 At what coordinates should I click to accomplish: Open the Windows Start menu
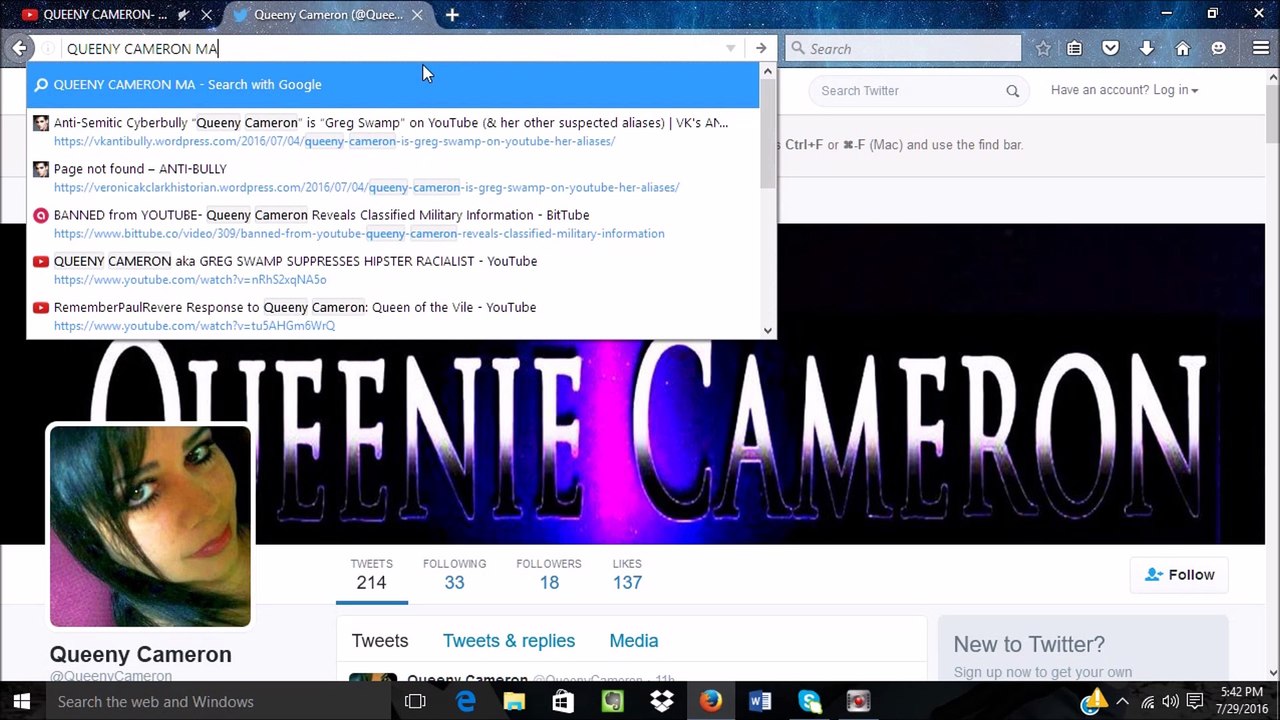[x=21, y=702]
